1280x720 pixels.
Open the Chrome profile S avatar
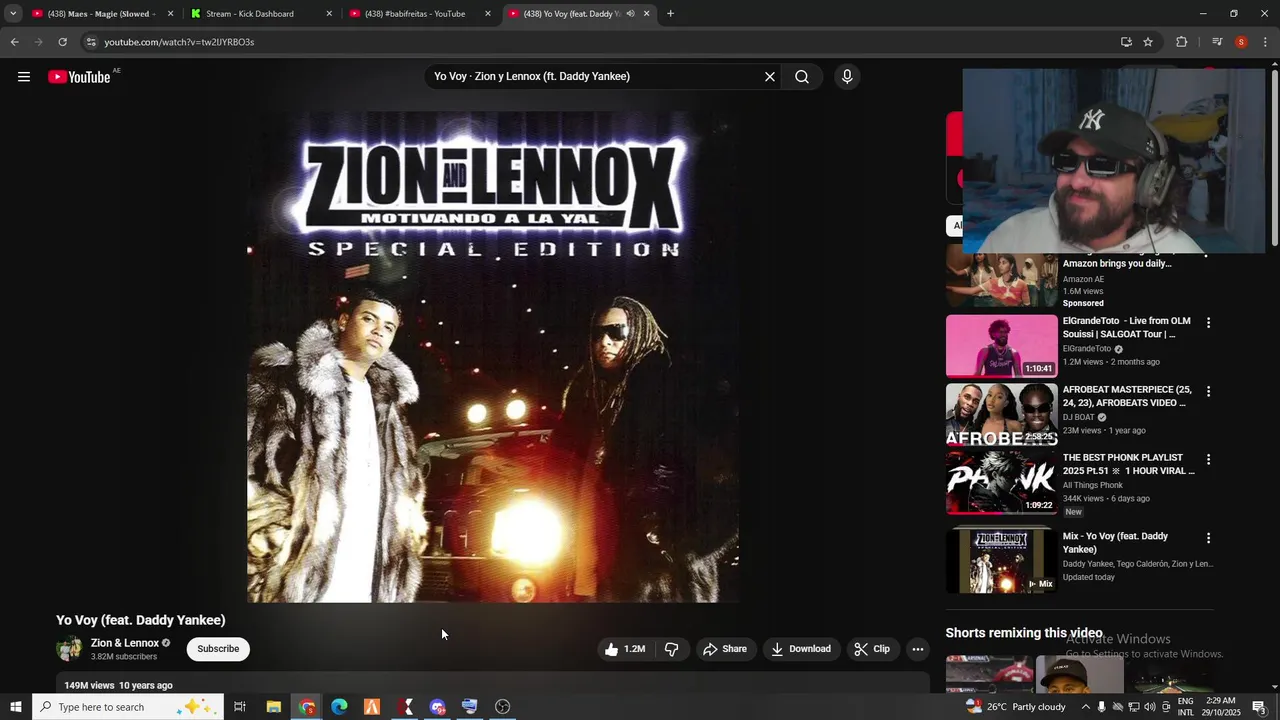coord(1241,42)
